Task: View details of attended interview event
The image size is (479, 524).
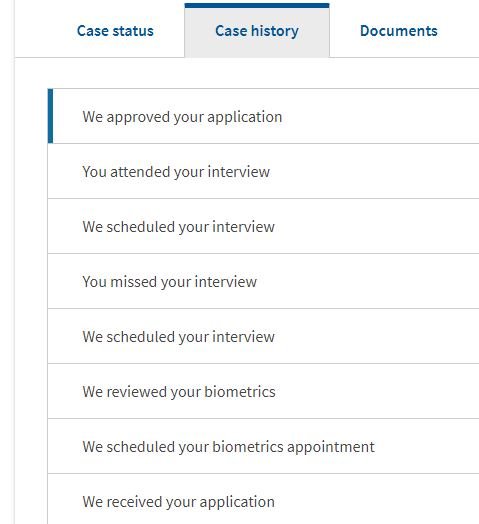Action: pos(263,171)
